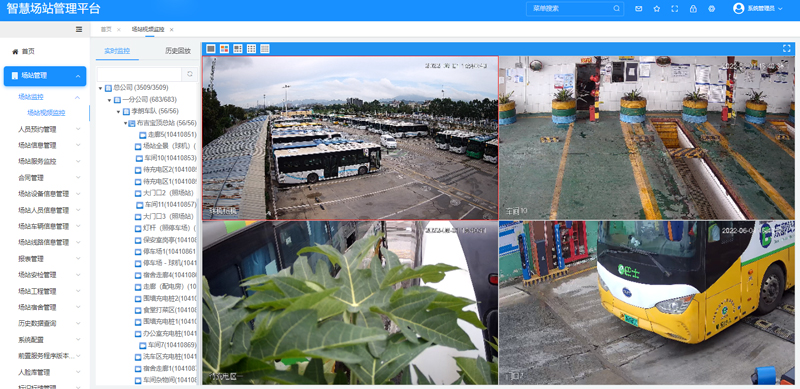Screen dimensions: 800x389
Task: Open the 系统管理员 user dropdown
Action: click(x=758, y=9)
